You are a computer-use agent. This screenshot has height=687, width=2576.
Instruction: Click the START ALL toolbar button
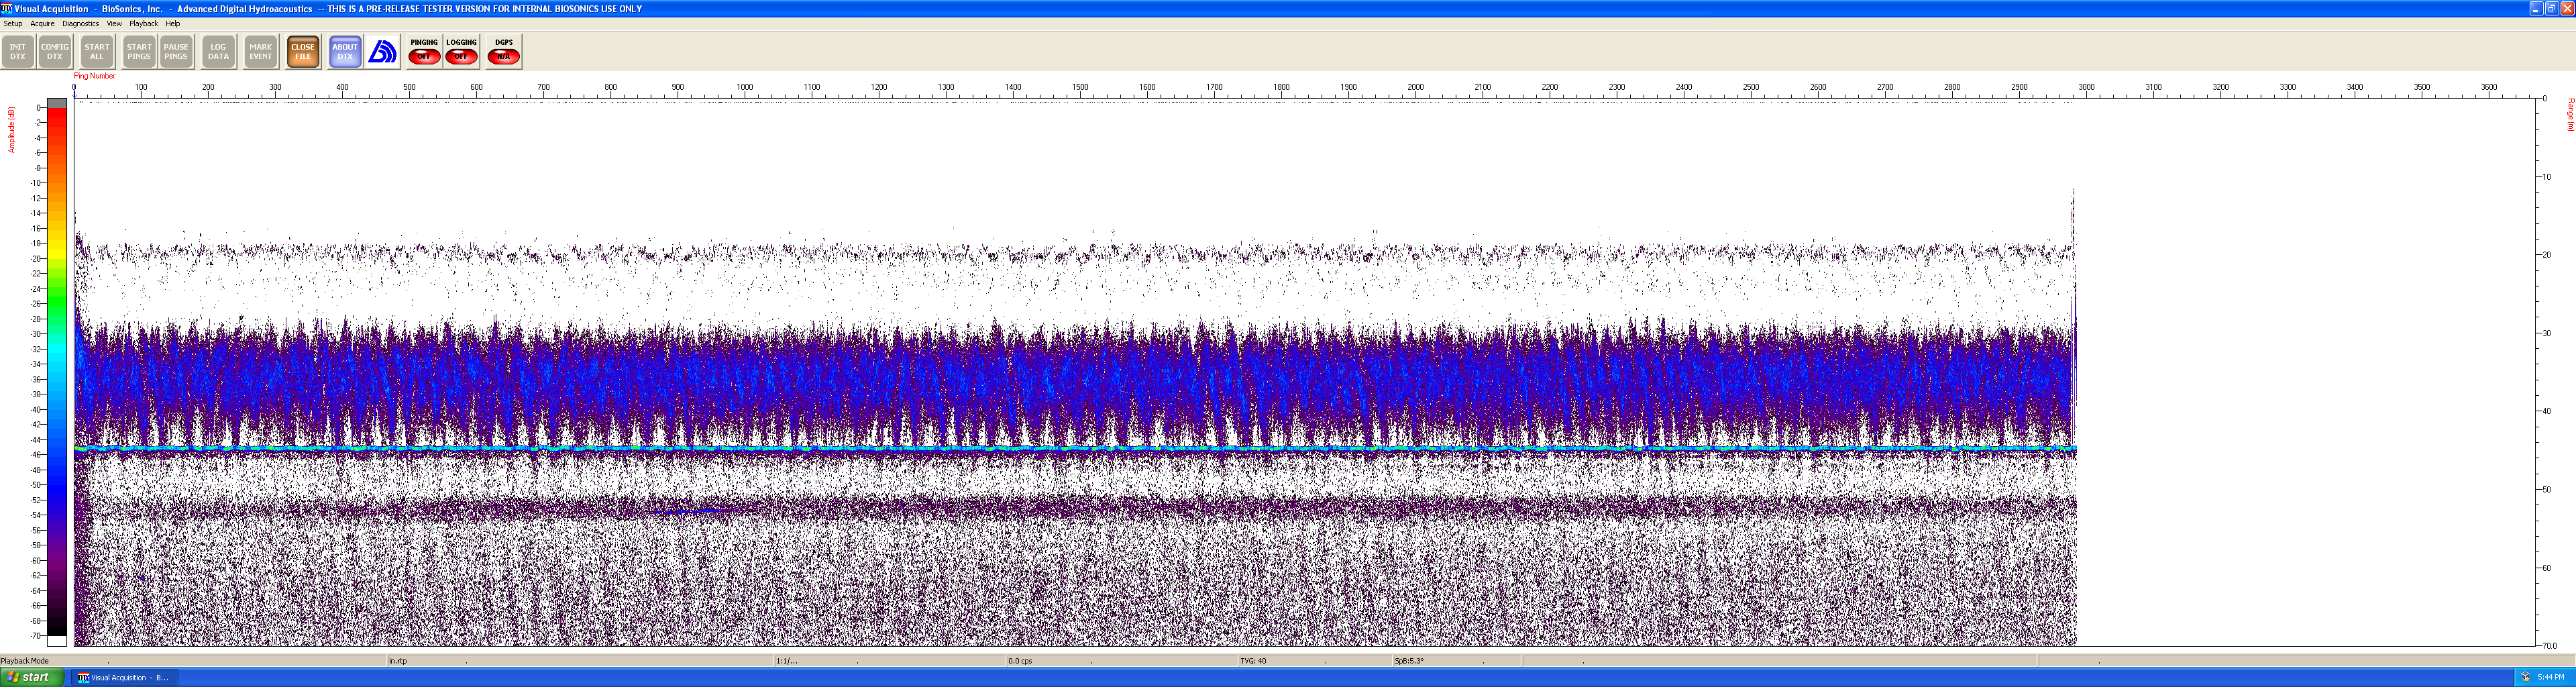tap(97, 52)
